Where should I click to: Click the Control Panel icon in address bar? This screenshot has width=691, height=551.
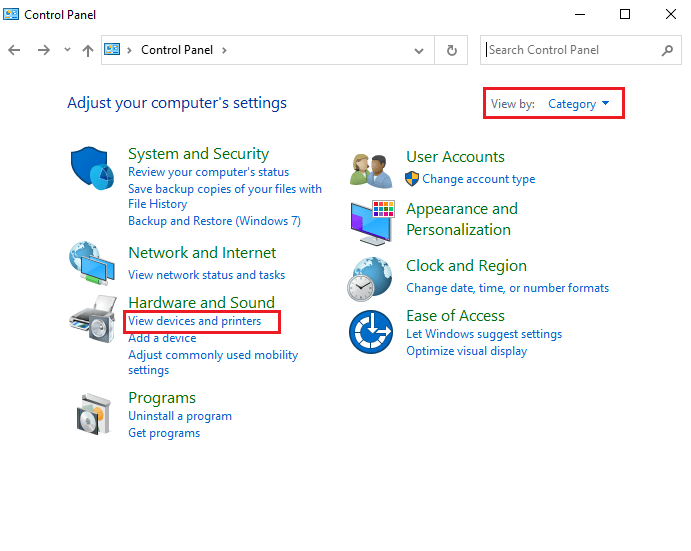(112, 49)
